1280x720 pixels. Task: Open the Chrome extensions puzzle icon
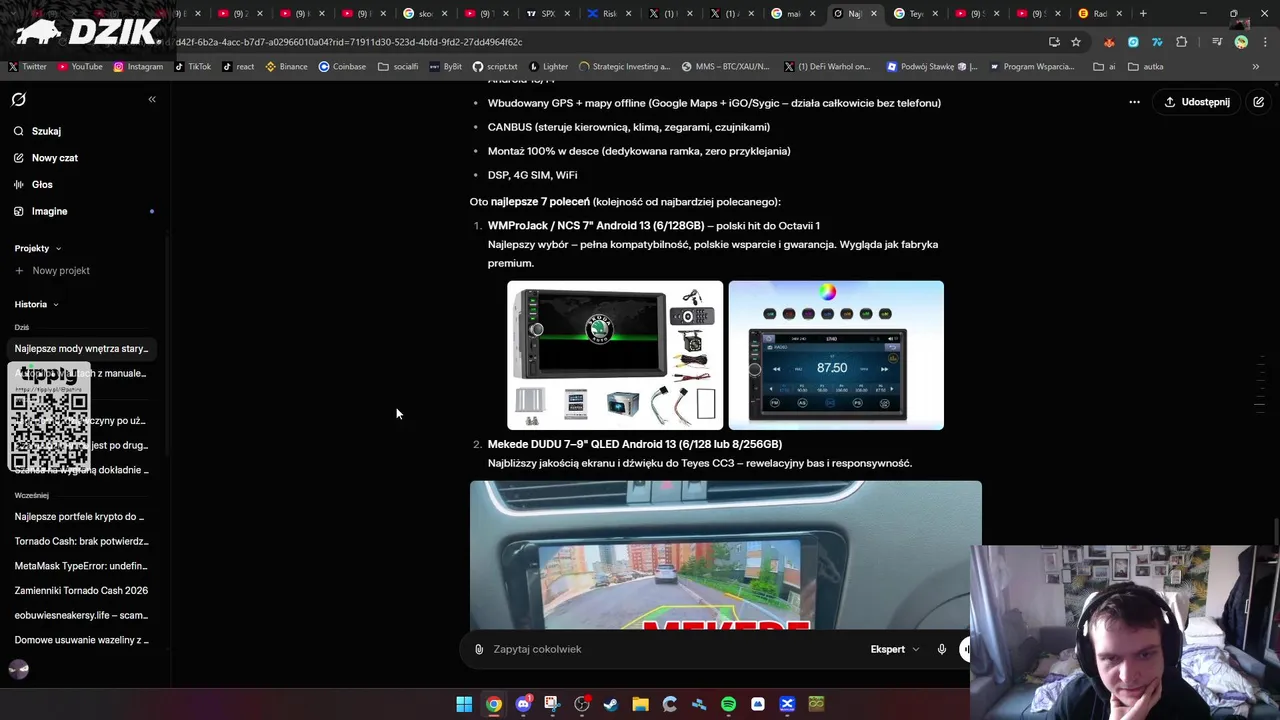1182,42
